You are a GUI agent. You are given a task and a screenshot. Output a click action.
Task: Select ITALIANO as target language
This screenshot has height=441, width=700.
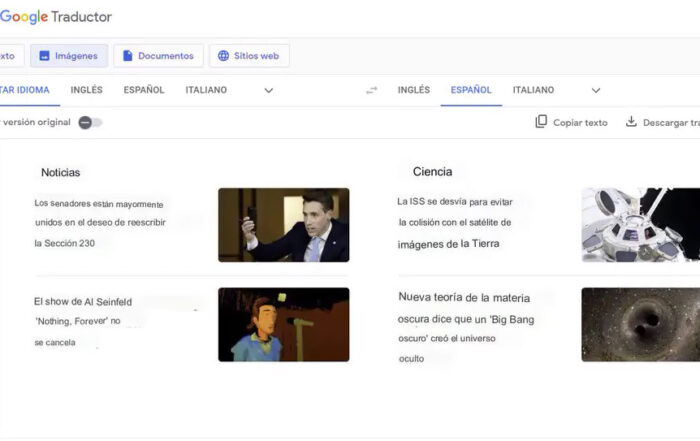(533, 90)
